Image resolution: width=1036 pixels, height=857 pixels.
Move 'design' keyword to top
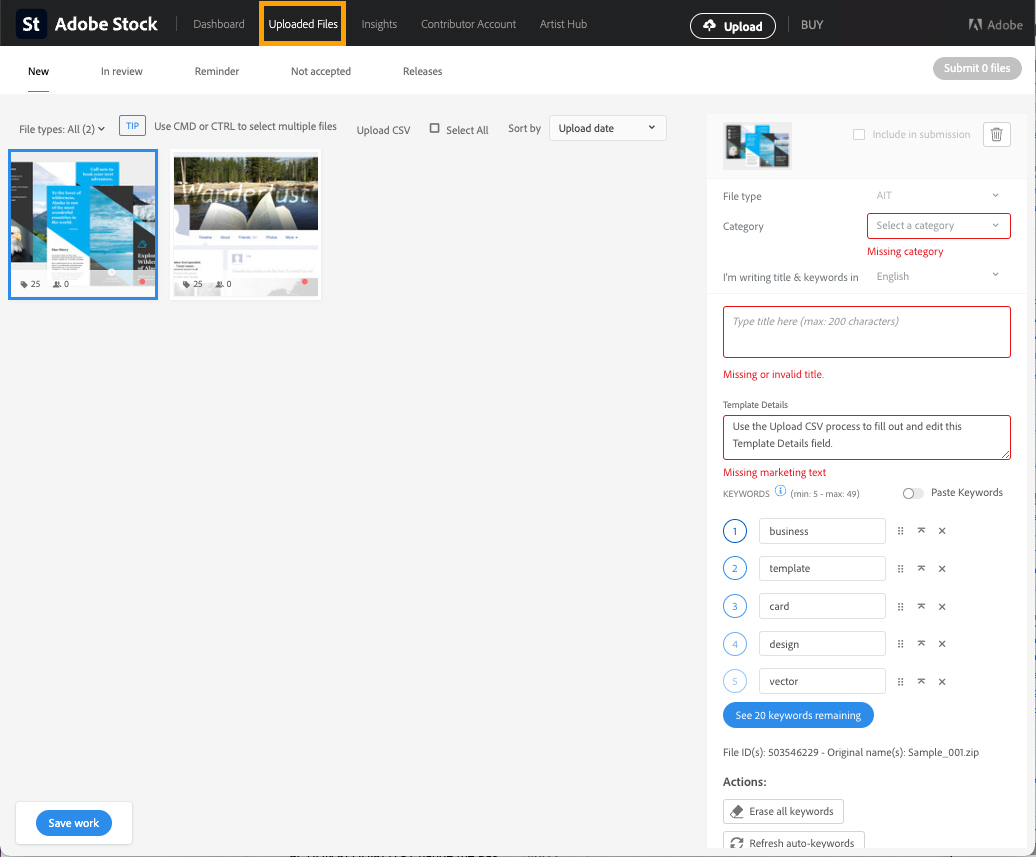point(921,644)
